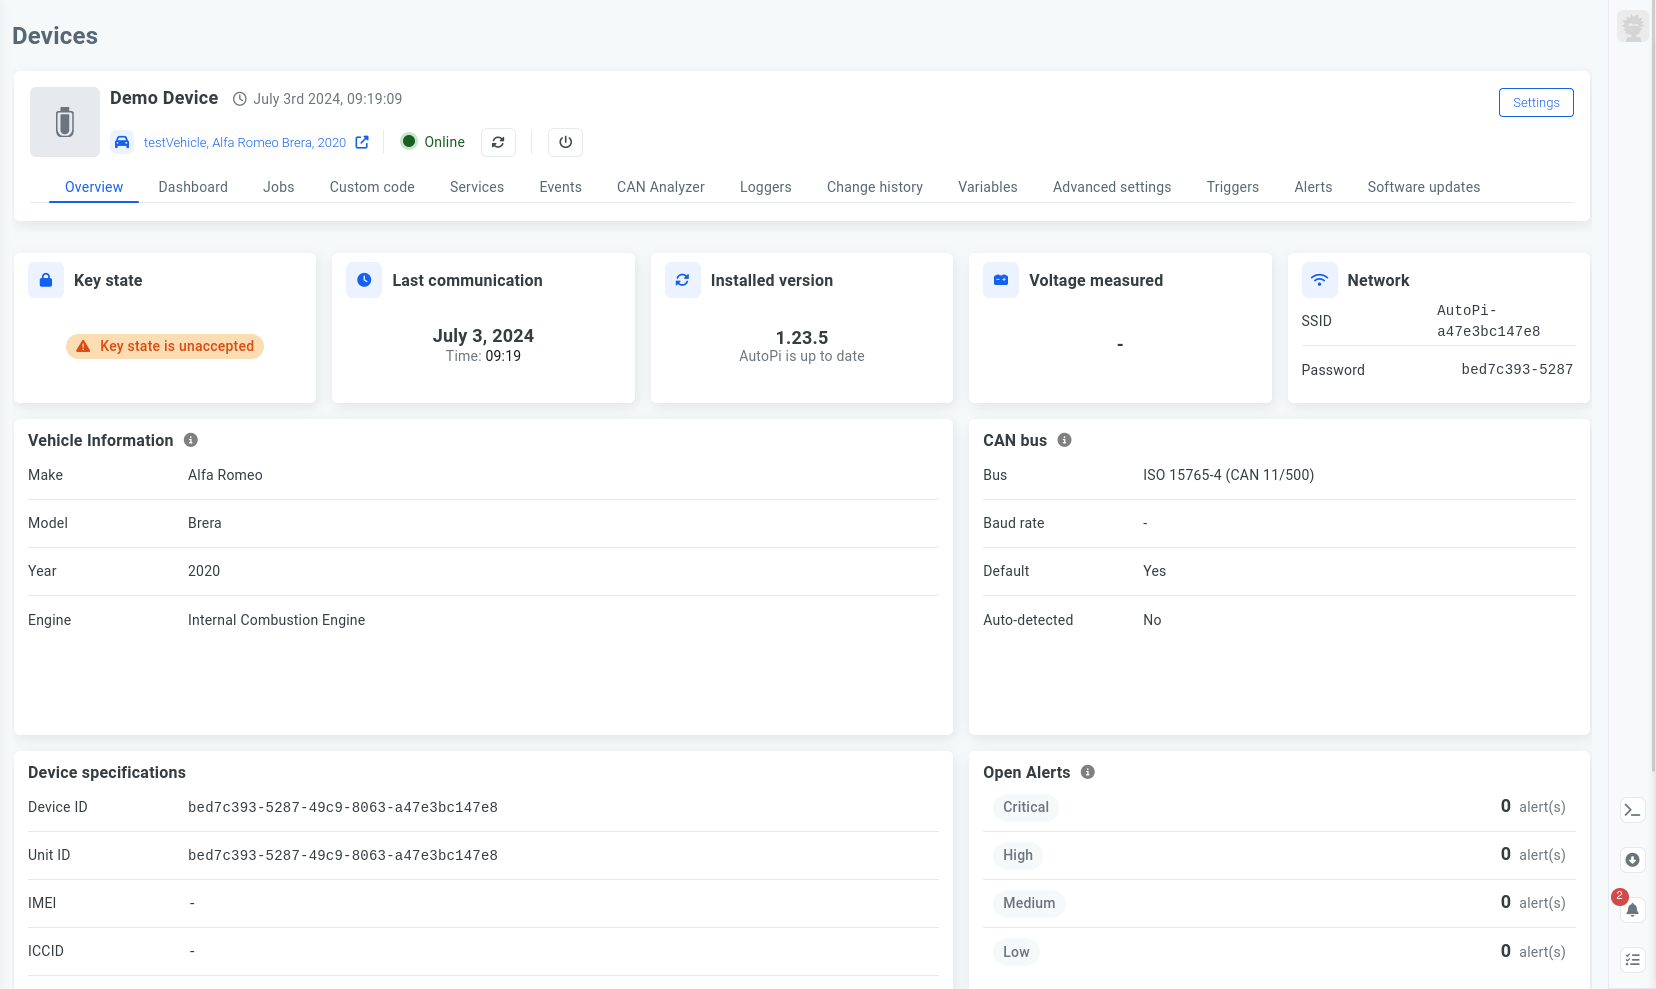Select the Overview tab
This screenshot has width=1656, height=989.
click(x=94, y=187)
